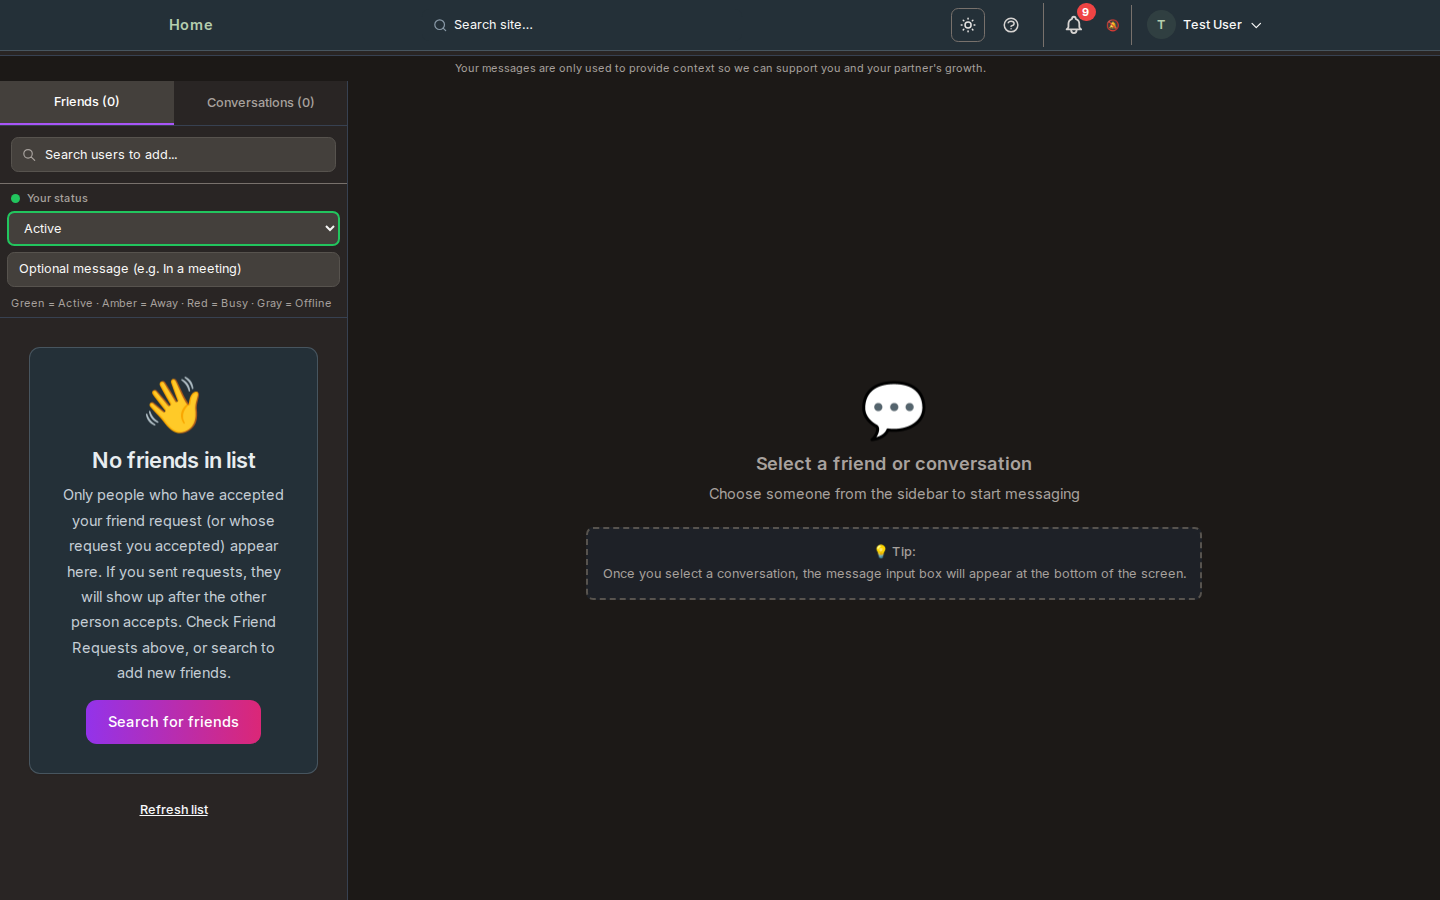The height and width of the screenshot is (900, 1440).
Task: Switch to the Conversations tab
Action: [x=260, y=102]
